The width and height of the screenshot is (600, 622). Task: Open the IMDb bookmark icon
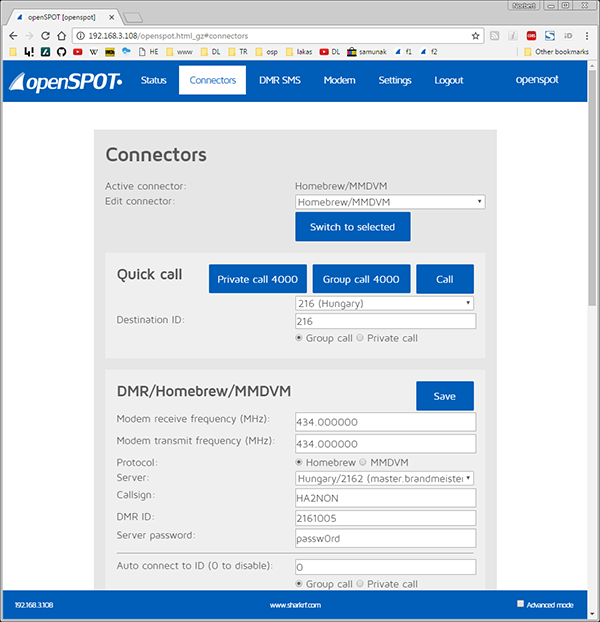(x=110, y=52)
